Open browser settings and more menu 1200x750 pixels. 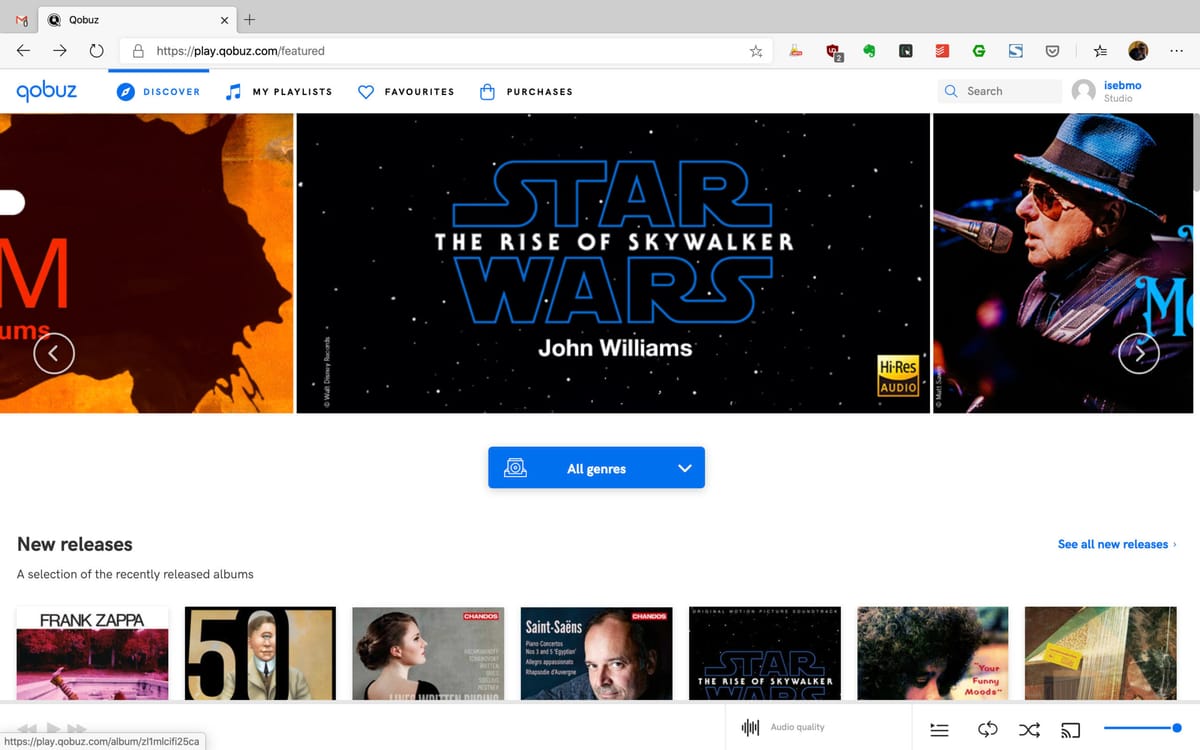[1176, 51]
